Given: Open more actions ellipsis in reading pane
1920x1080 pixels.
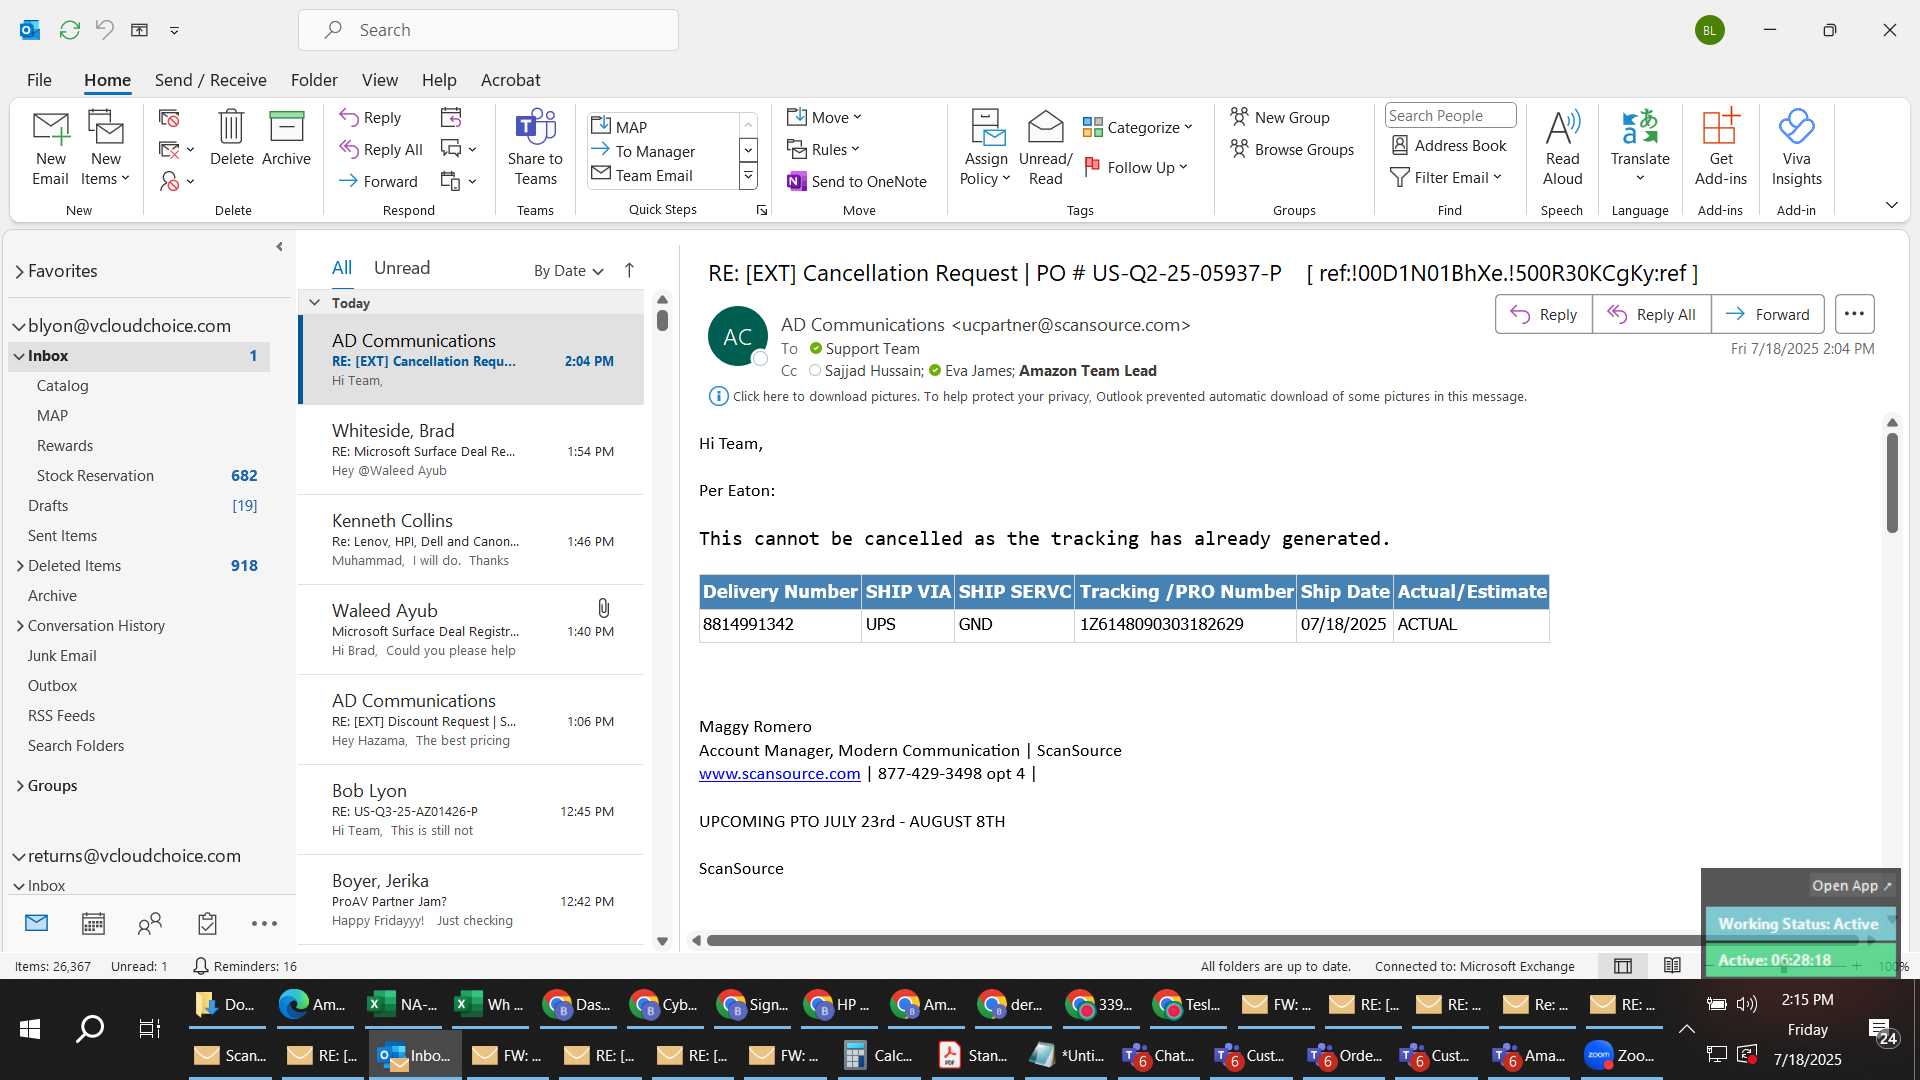Looking at the screenshot, I should [x=1854, y=314].
